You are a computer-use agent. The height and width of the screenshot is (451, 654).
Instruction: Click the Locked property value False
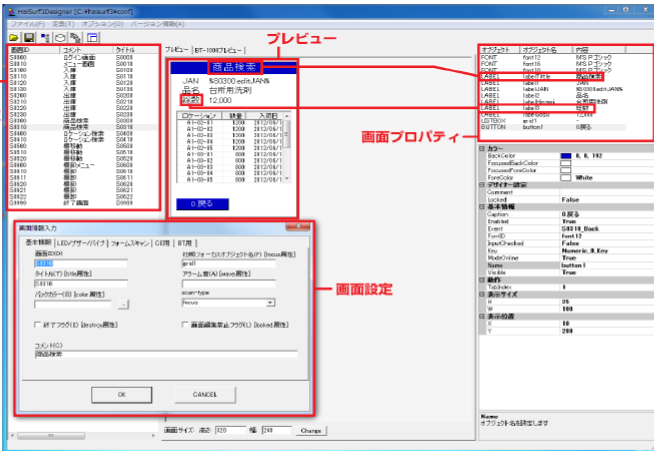(570, 199)
